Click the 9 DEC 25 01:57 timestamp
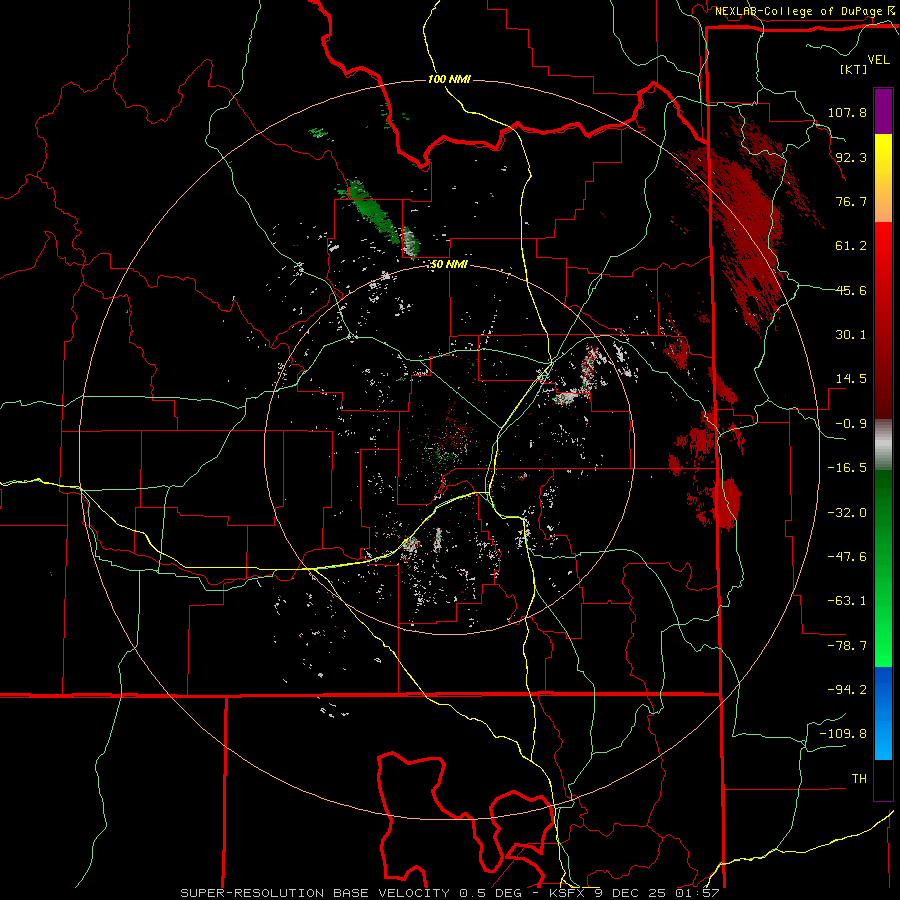 click(657, 893)
